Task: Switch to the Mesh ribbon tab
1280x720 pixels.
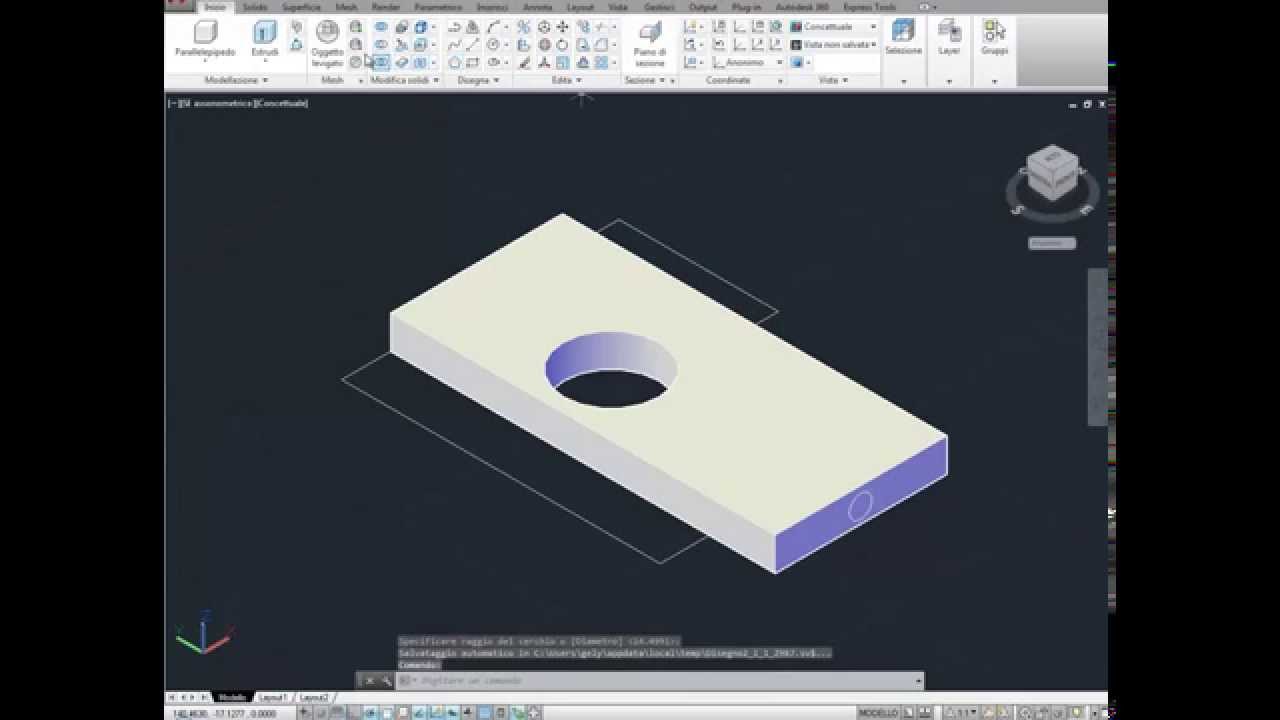Action: click(x=346, y=7)
